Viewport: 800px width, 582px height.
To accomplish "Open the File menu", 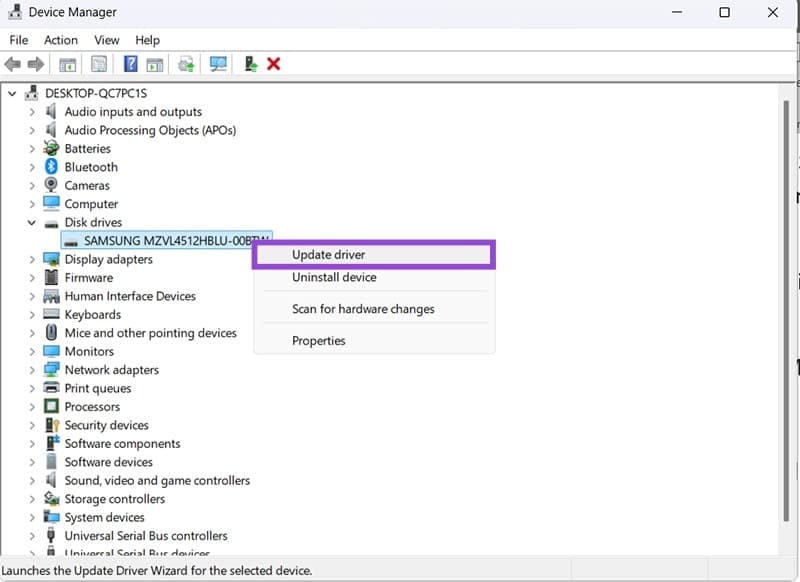I will tap(18, 40).
